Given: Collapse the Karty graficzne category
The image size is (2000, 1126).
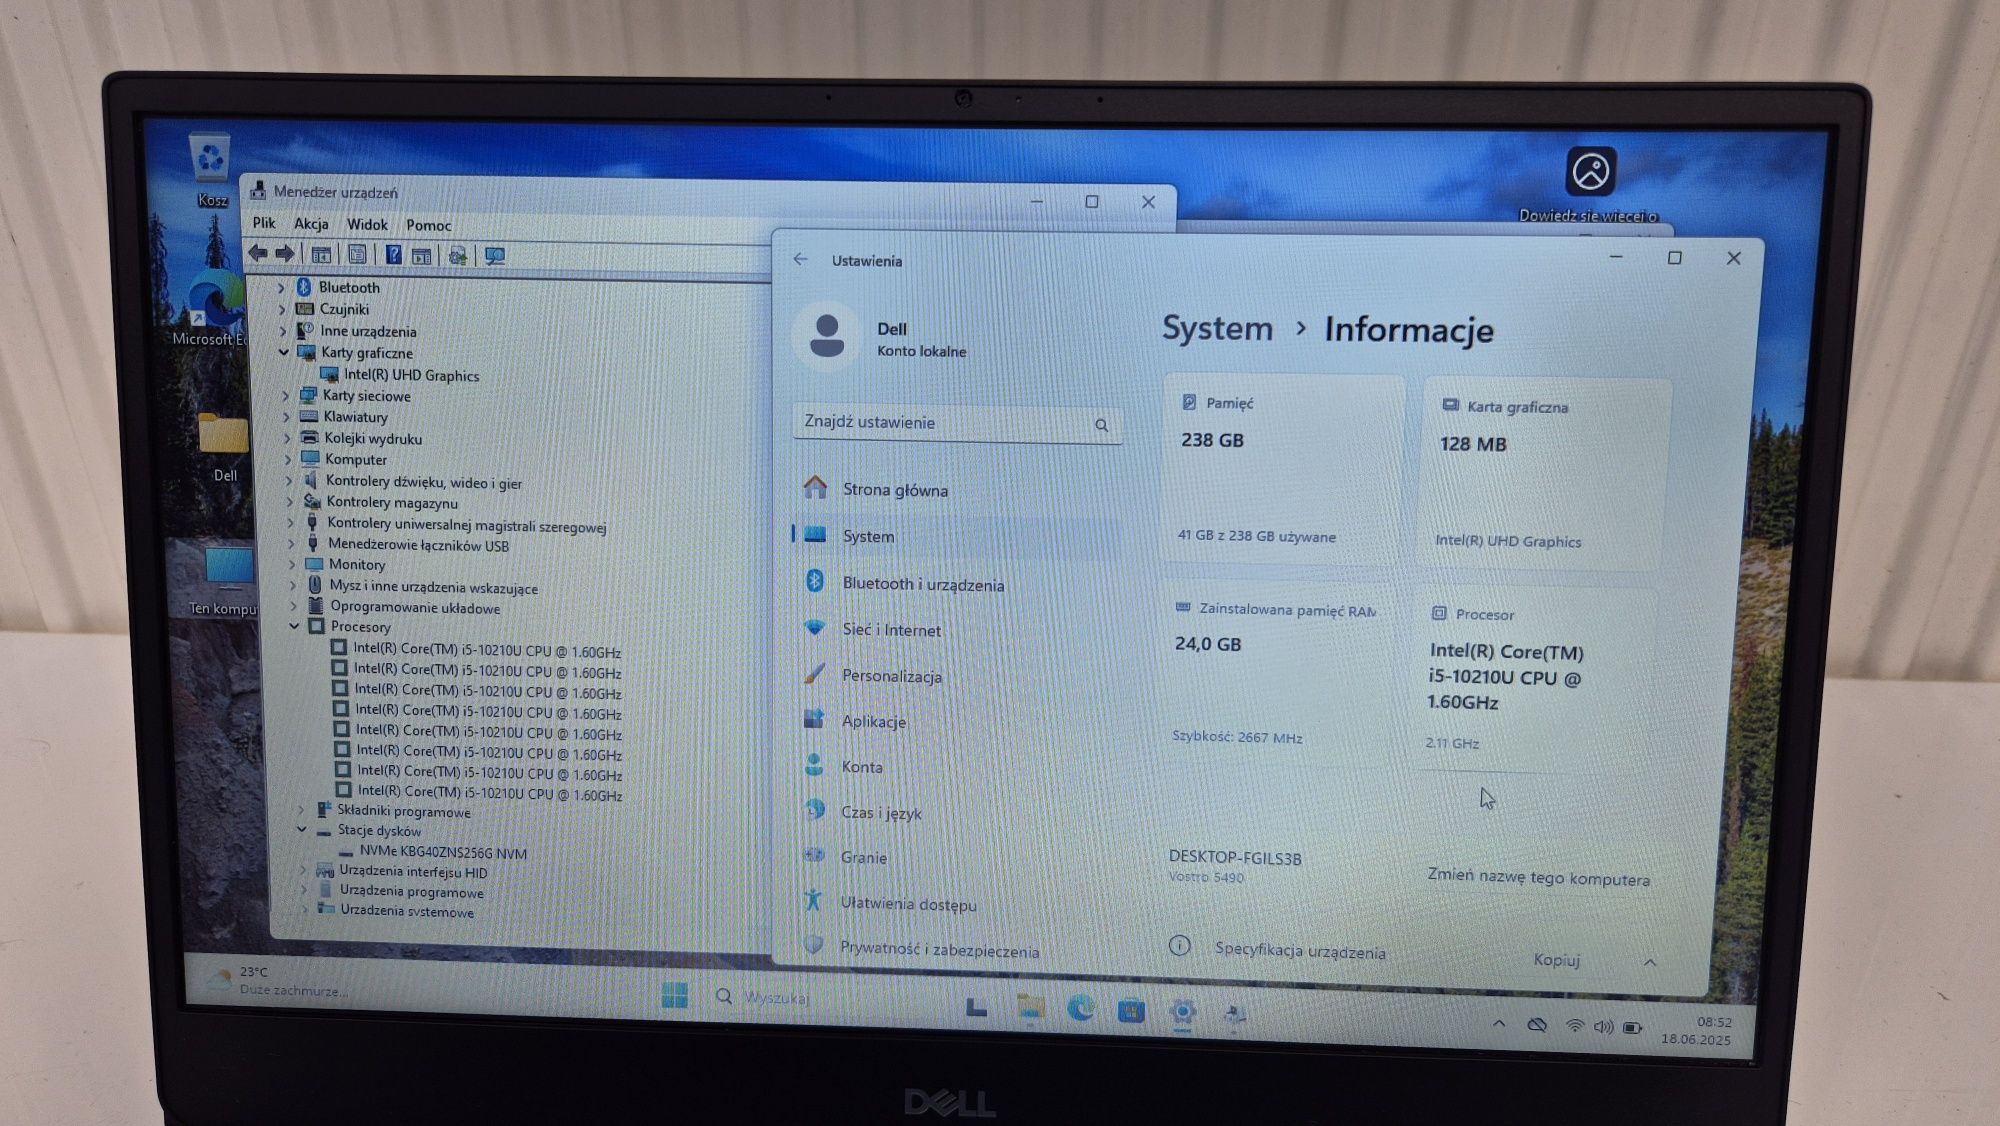Looking at the screenshot, I should (283, 352).
